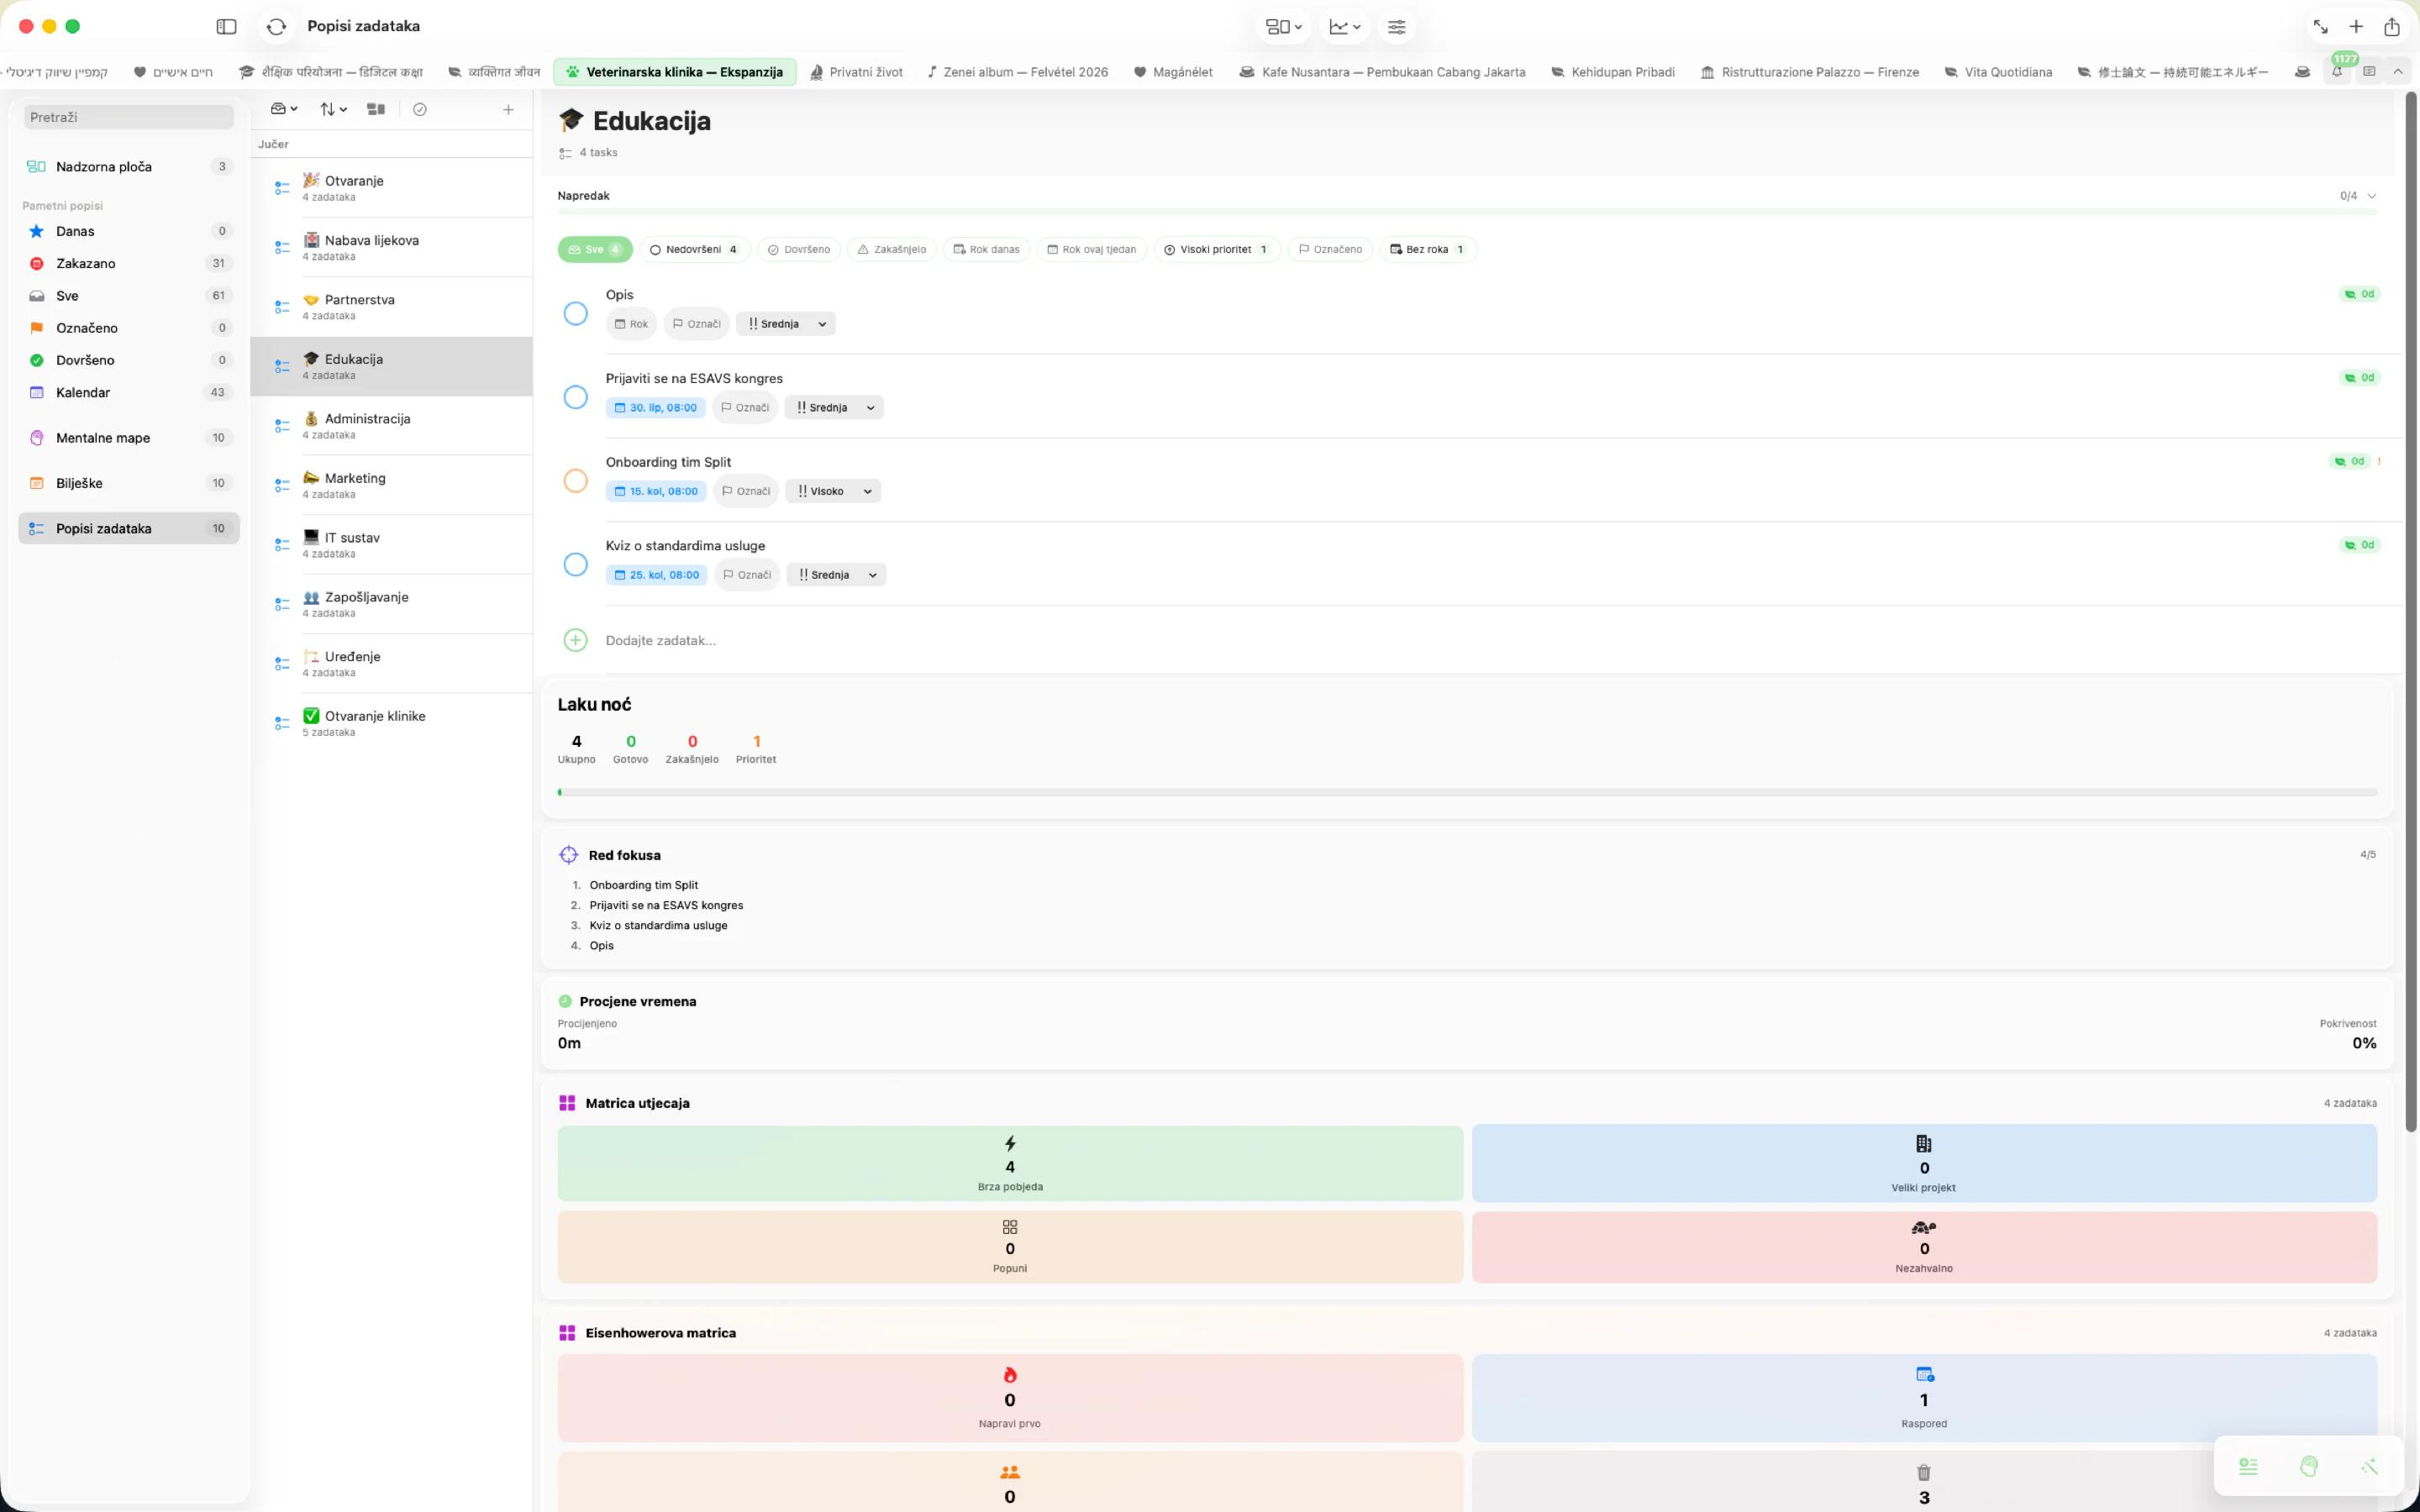Click the magic wand icon in floating bar
This screenshot has width=2420, height=1512.
2369,1466
